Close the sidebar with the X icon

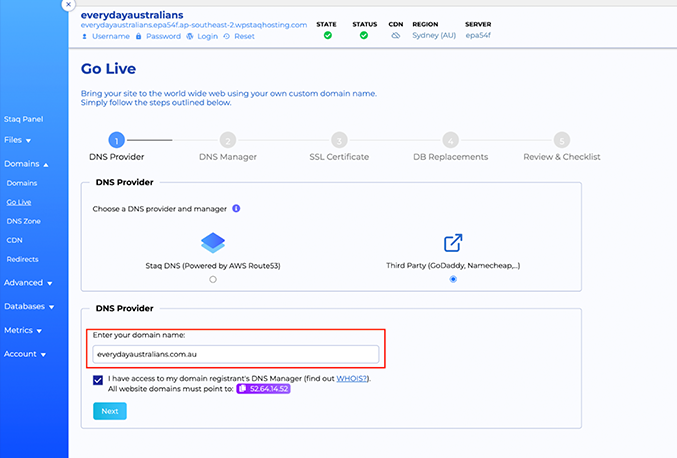[x=68, y=4]
